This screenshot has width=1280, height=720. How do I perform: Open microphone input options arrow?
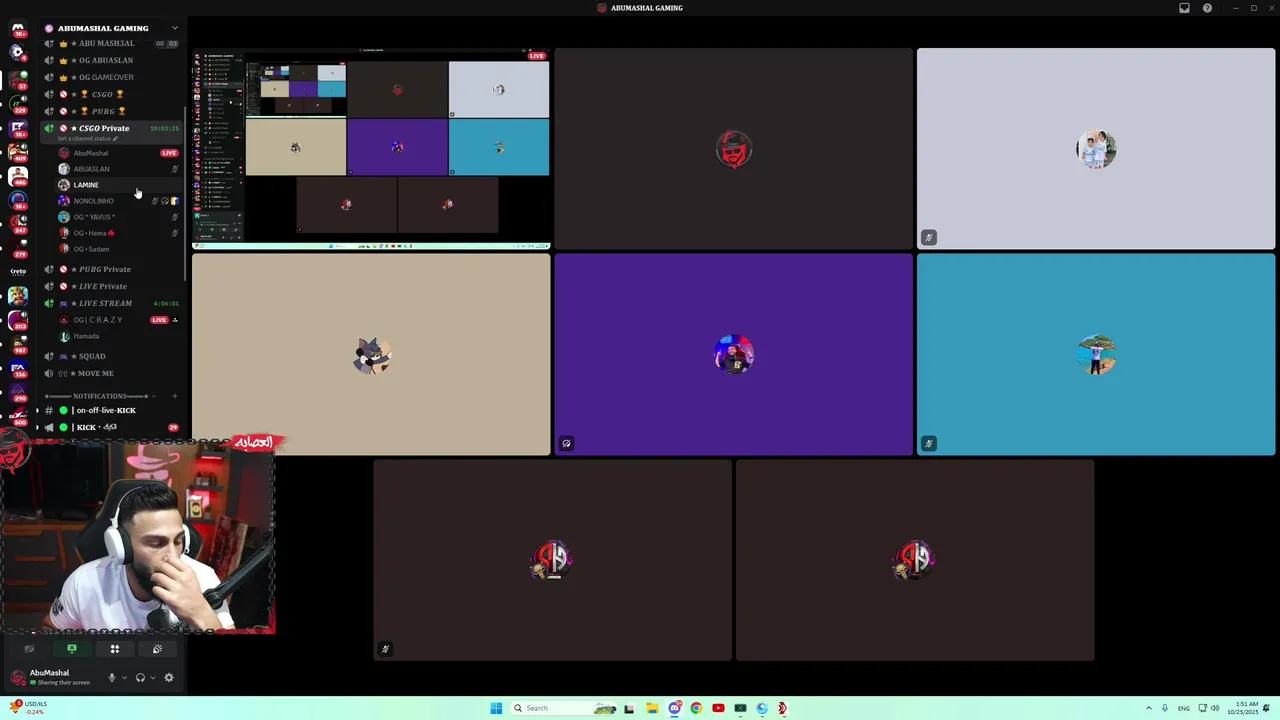124,678
